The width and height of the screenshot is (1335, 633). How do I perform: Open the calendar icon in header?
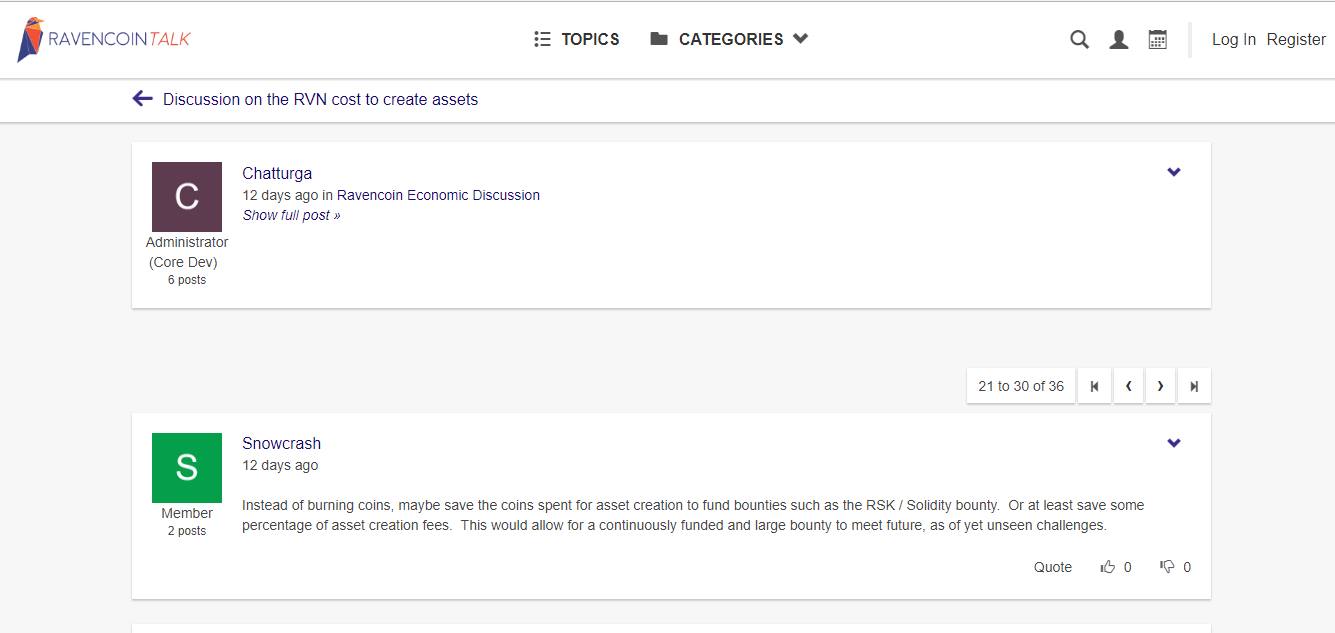(x=1158, y=40)
